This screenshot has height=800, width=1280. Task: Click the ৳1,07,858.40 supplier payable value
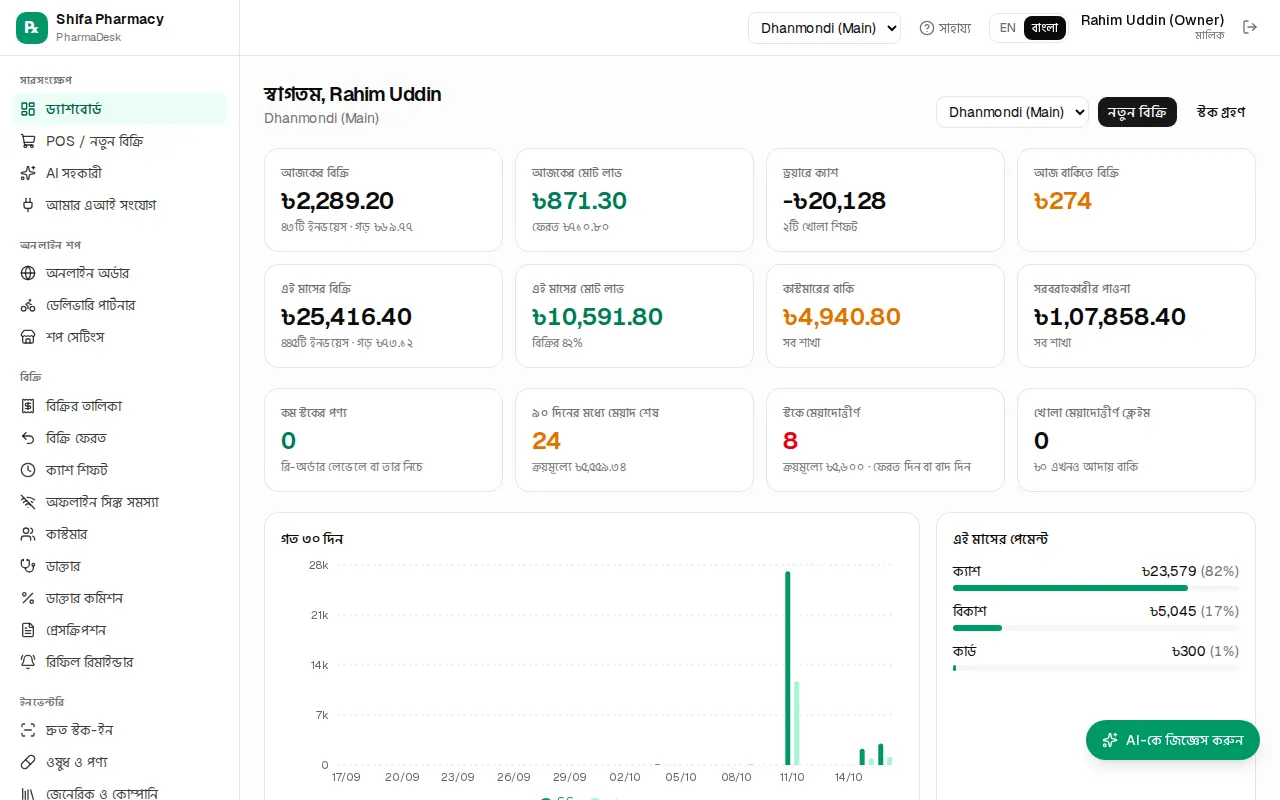(x=1110, y=317)
